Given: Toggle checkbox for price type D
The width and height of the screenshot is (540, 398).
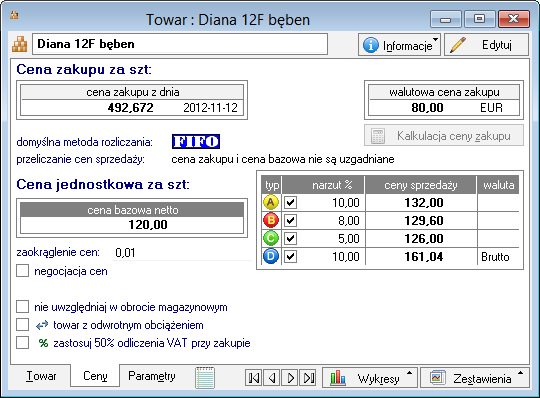Looking at the screenshot, I should point(290,256).
